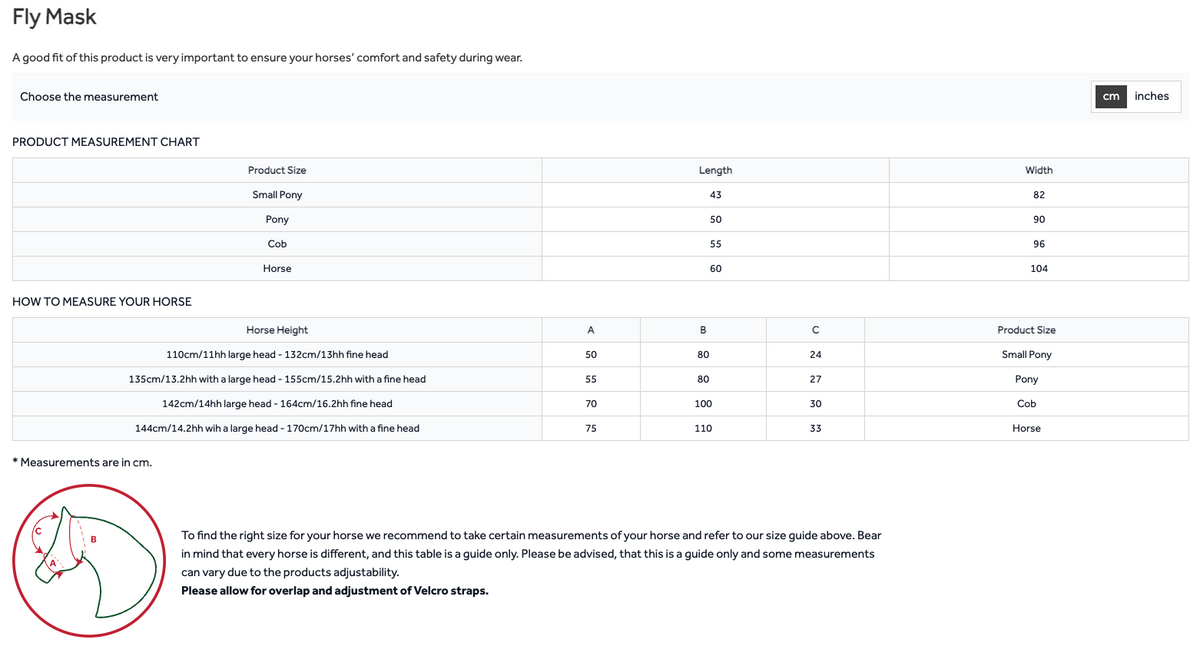
Task: Select the Small Pony row in product chart
Action: [x=600, y=195]
